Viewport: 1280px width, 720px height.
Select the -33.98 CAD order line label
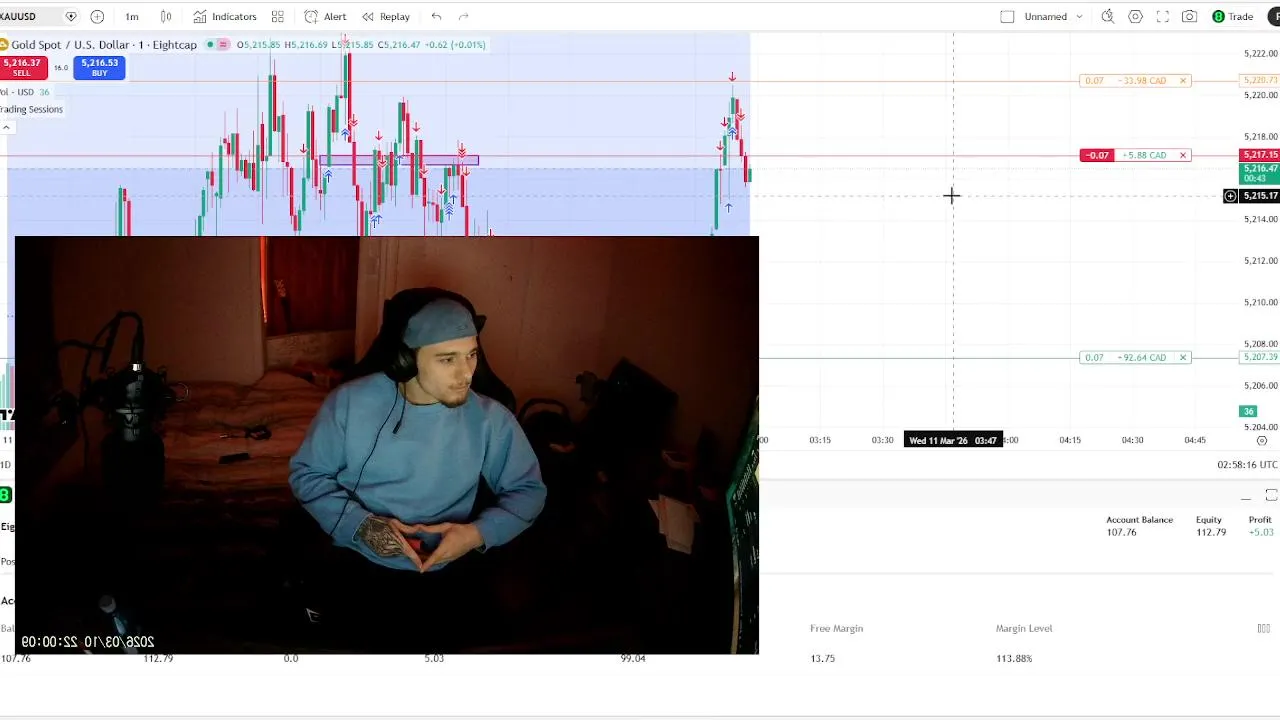coord(1142,80)
